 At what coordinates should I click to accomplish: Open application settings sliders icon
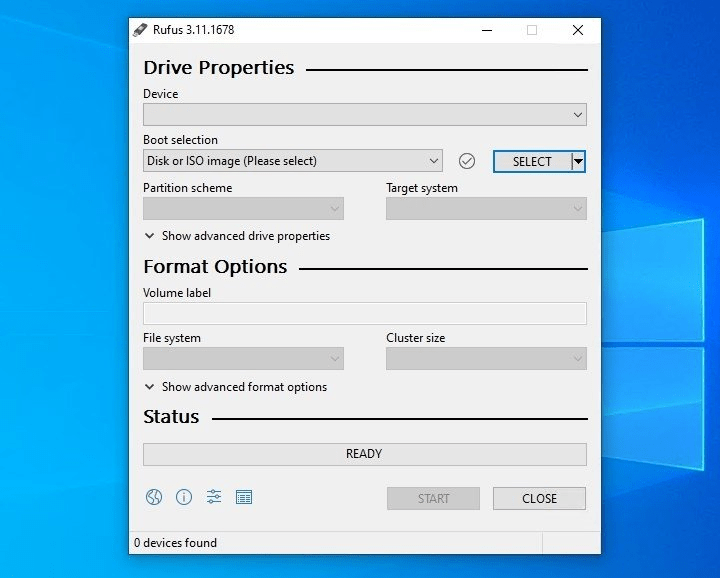pyautogui.click(x=214, y=497)
